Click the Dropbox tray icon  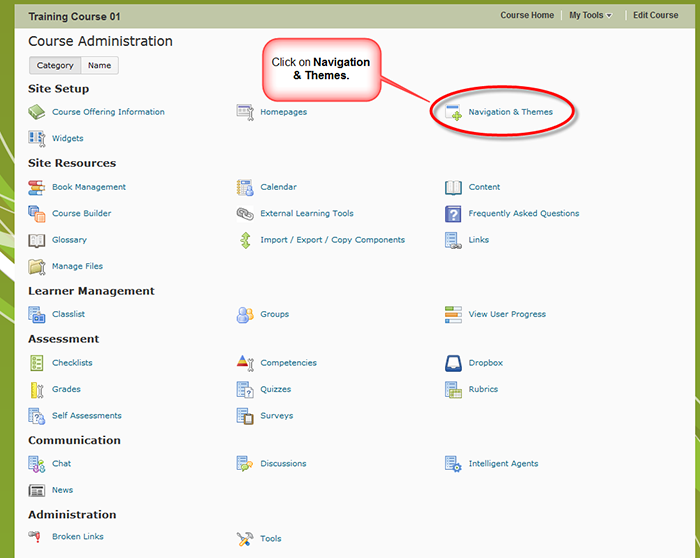453,363
